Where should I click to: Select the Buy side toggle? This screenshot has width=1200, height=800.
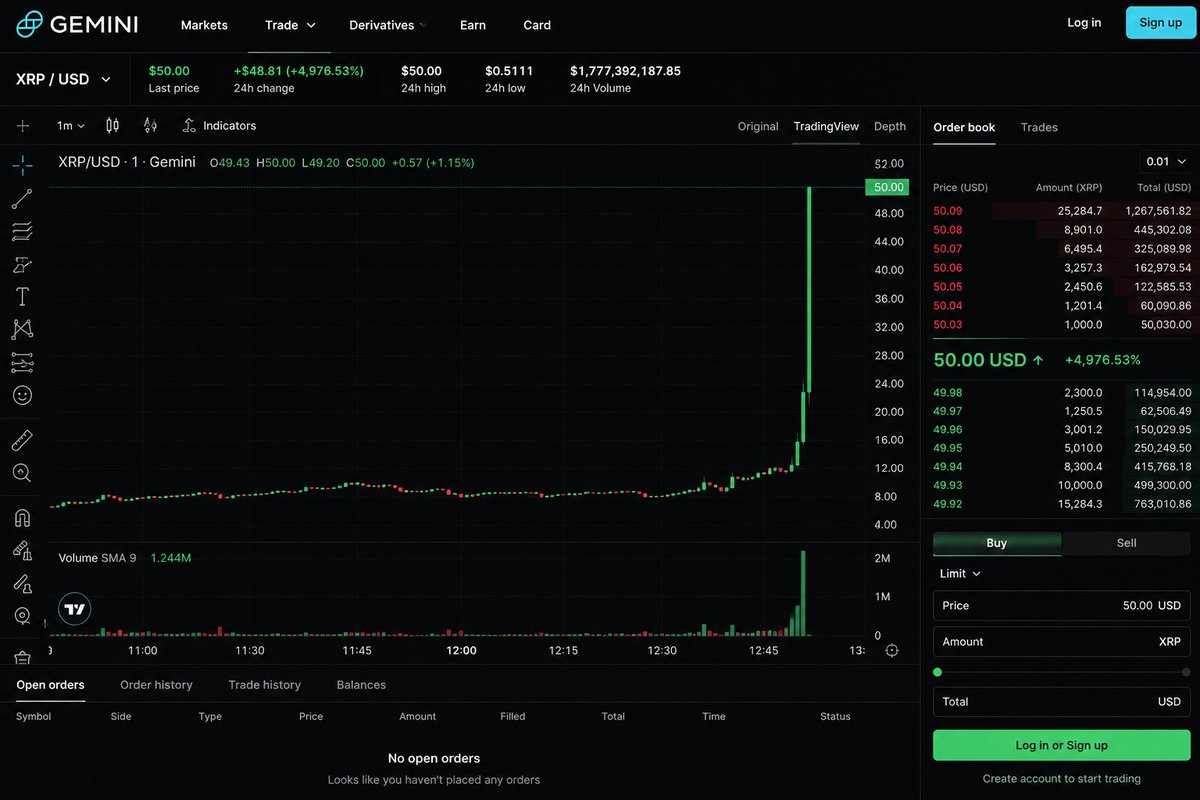point(997,543)
